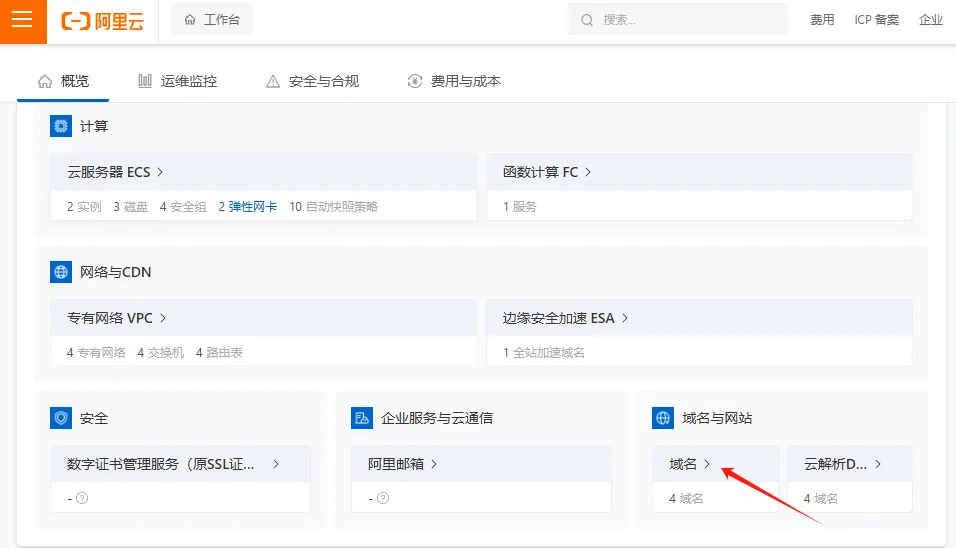Open 函数计算 FC
Image resolution: width=956 pixels, height=548 pixels.
[x=540, y=172]
